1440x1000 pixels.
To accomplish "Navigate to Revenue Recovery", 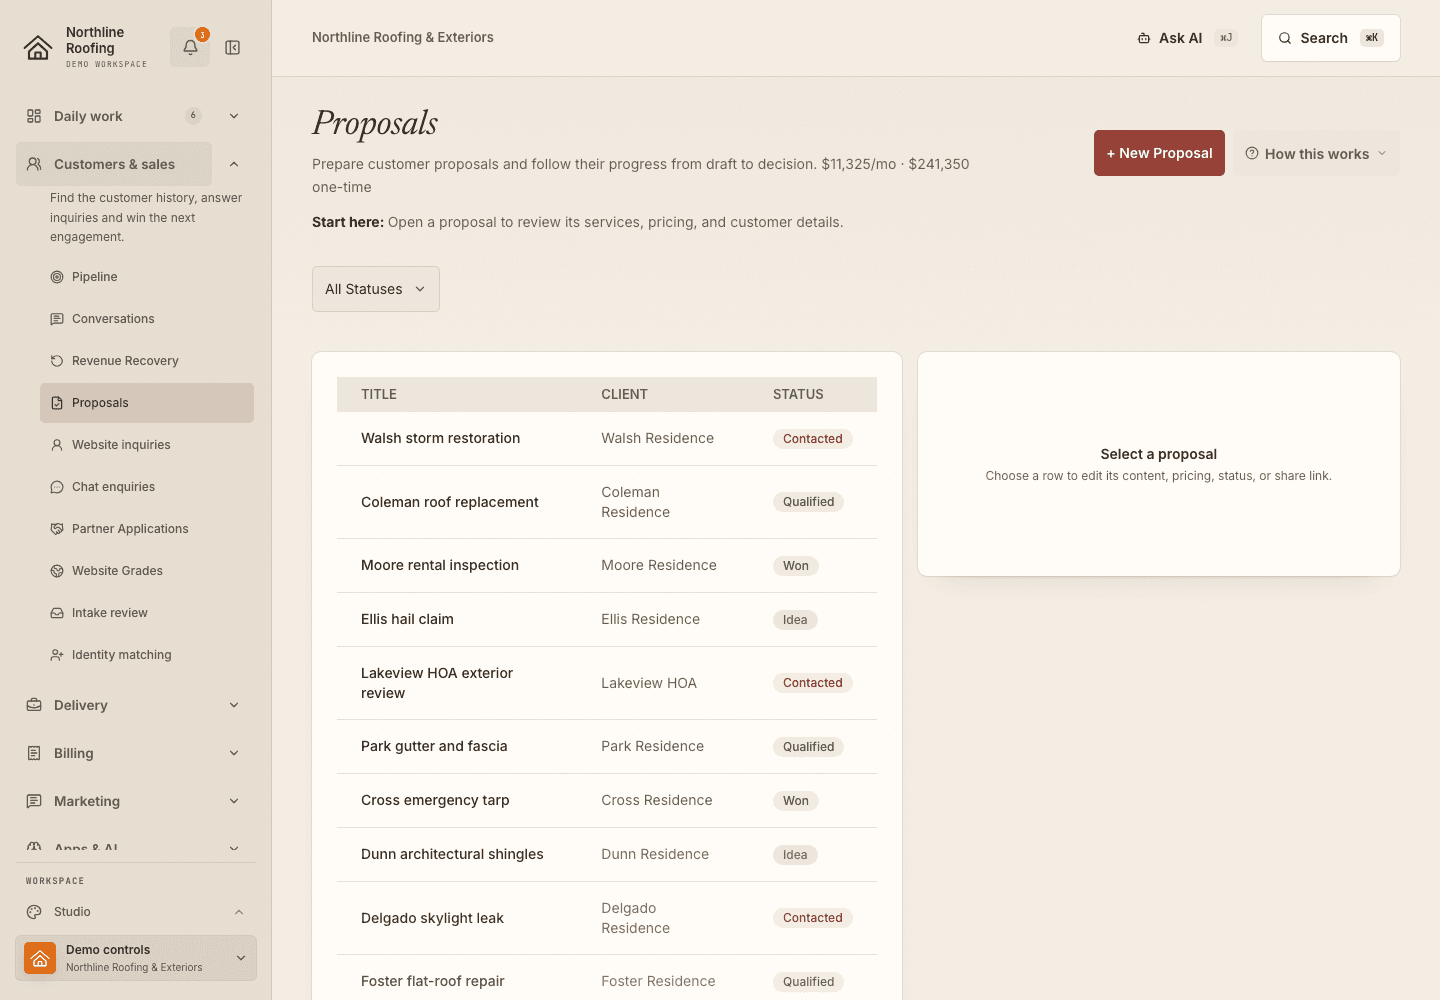I will [147, 361].
